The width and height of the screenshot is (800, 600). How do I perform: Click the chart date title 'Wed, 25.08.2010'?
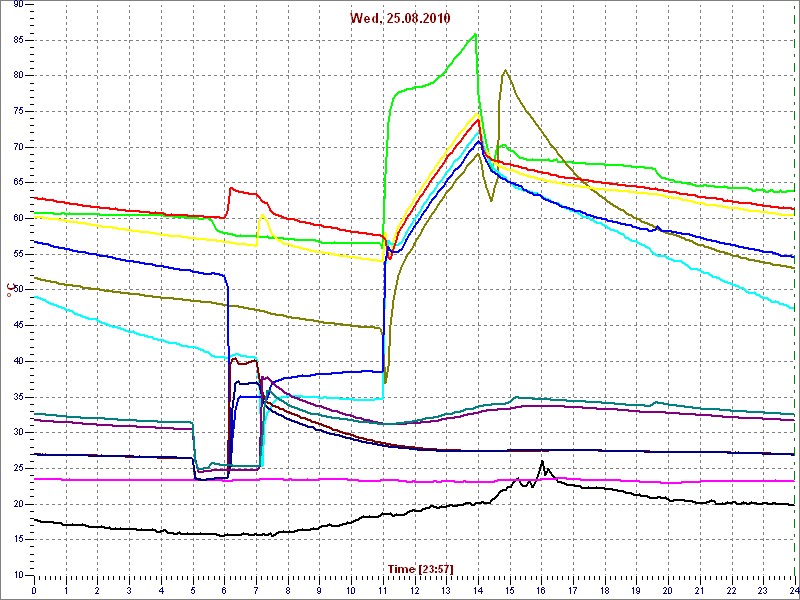[400, 18]
